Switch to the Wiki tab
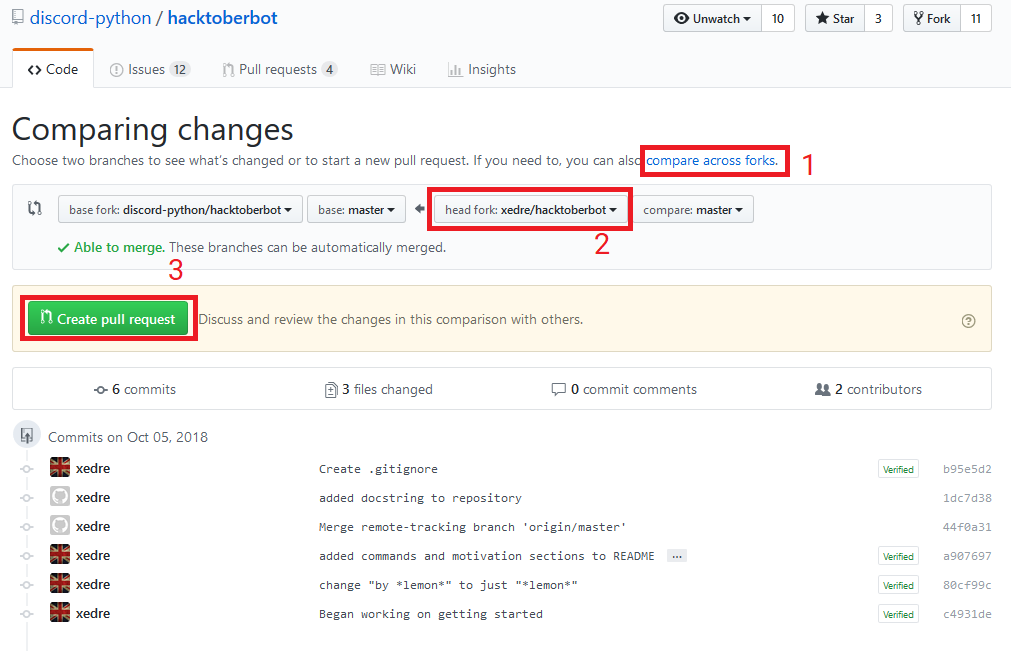Image resolution: width=1011 pixels, height=655 pixels. click(393, 70)
